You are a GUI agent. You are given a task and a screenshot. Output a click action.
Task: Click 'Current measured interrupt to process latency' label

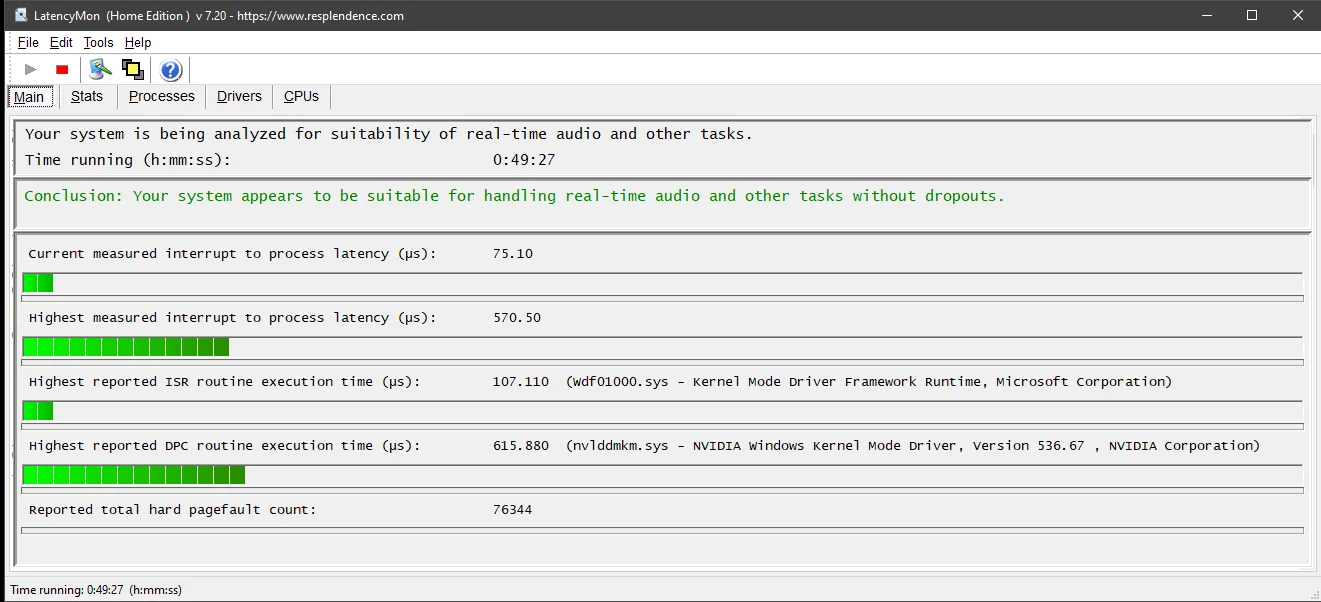[x=233, y=254]
